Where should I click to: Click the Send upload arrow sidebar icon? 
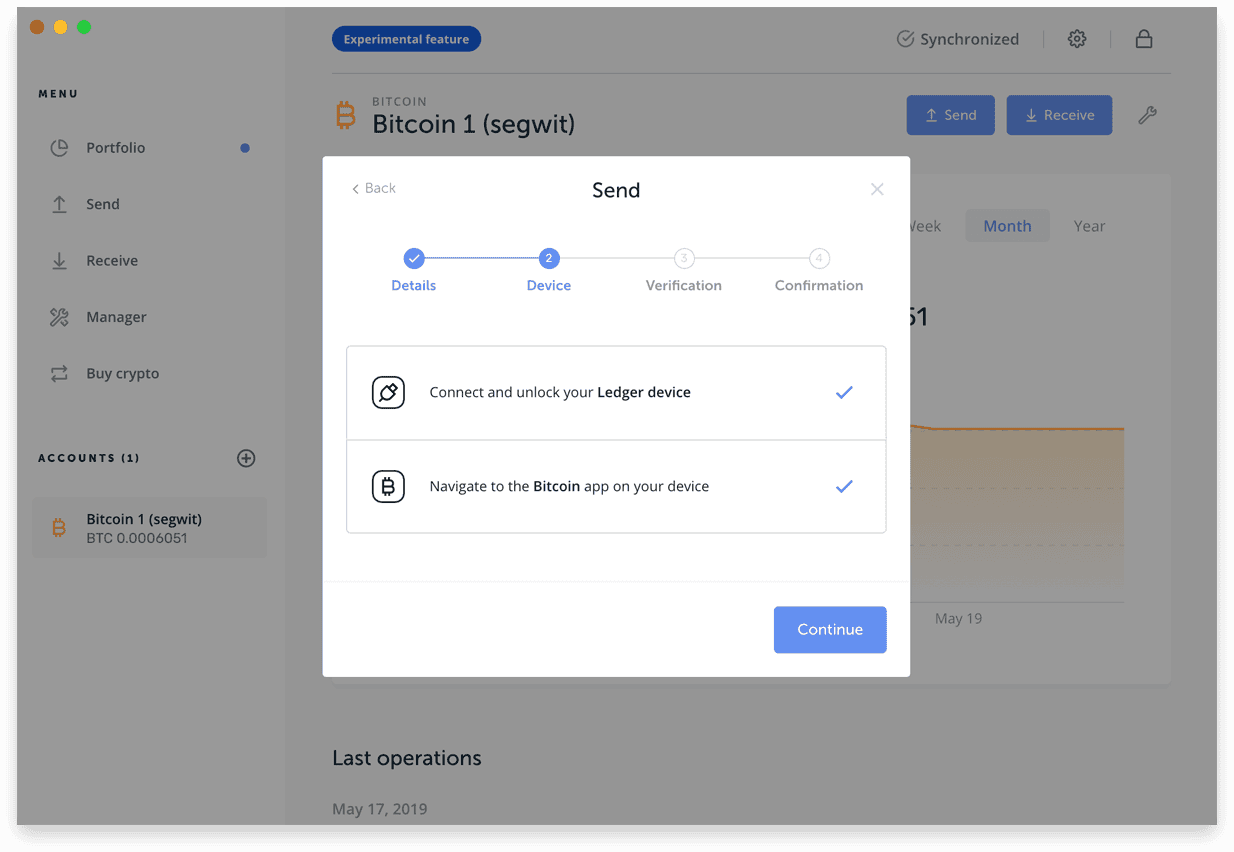pyautogui.click(x=59, y=204)
